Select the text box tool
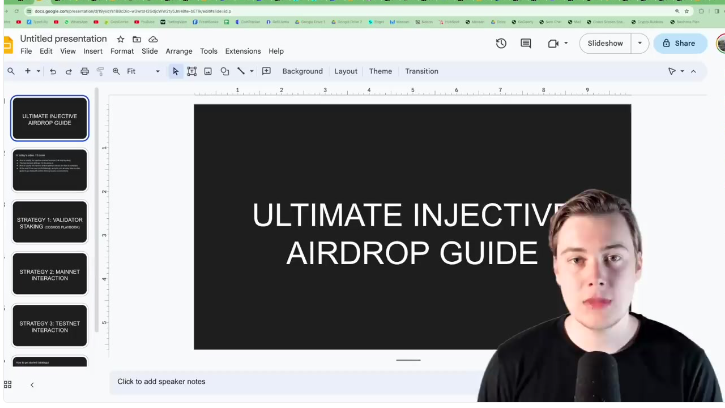This screenshot has height=408, width=725. (x=191, y=71)
